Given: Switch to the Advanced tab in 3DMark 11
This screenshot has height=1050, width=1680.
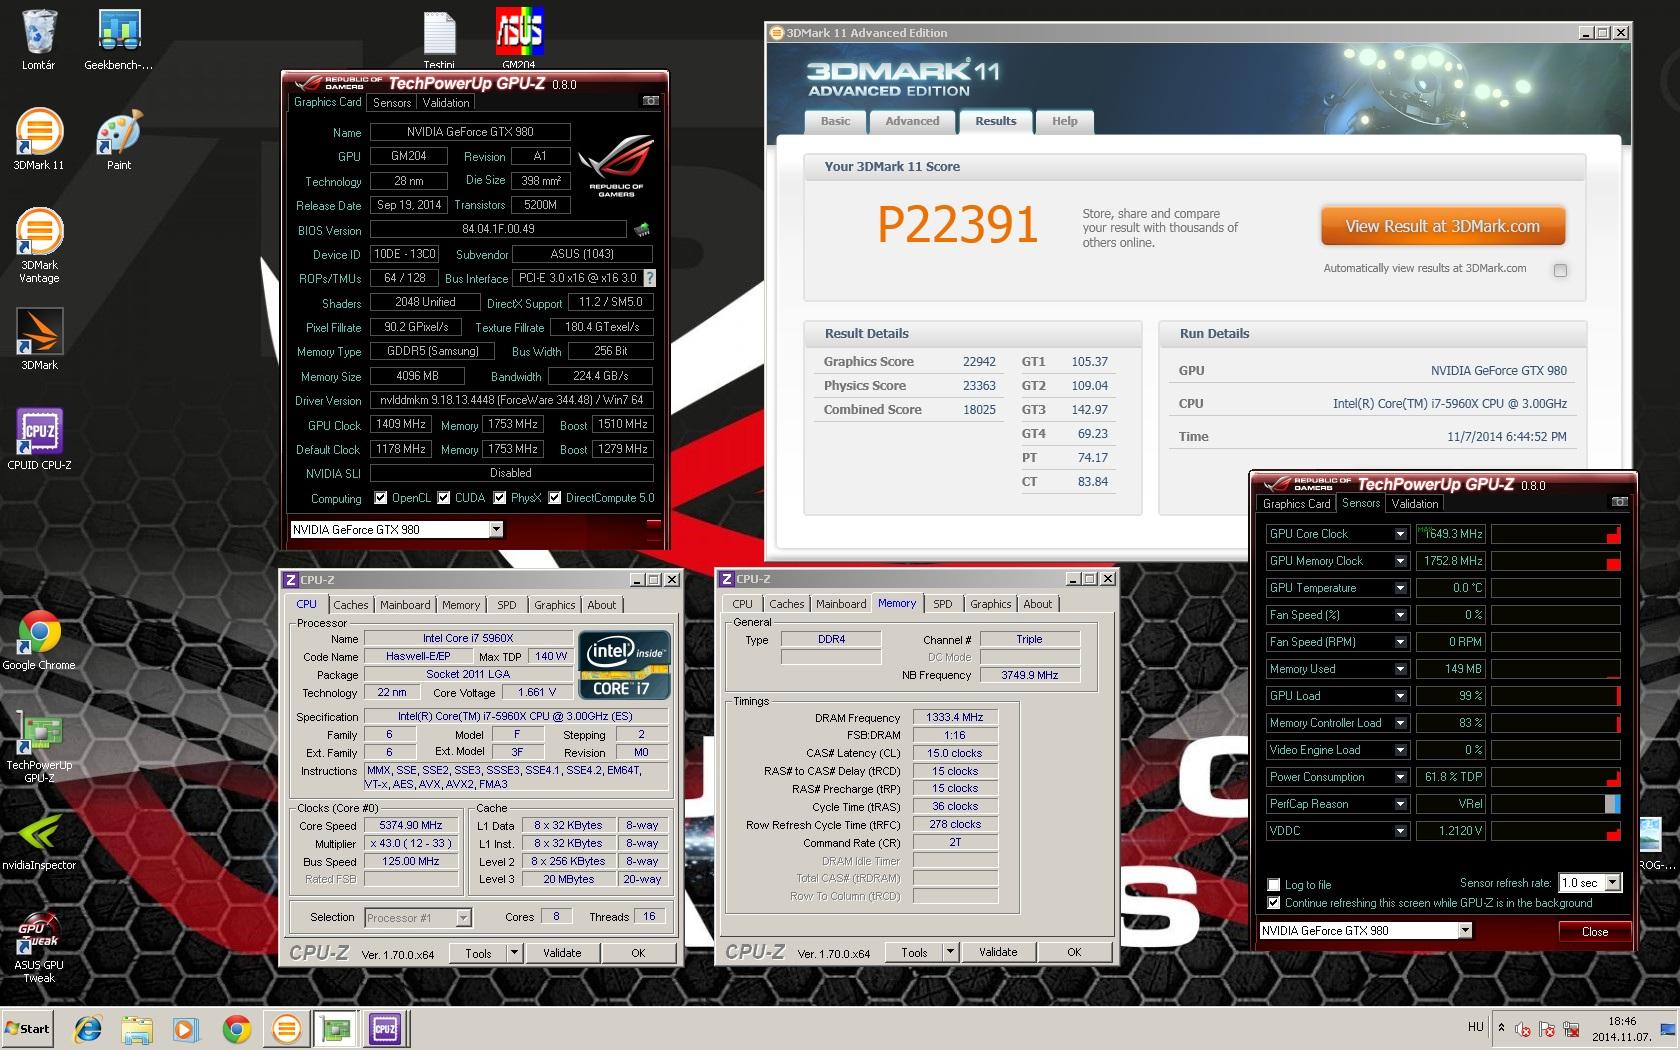Looking at the screenshot, I should point(912,121).
